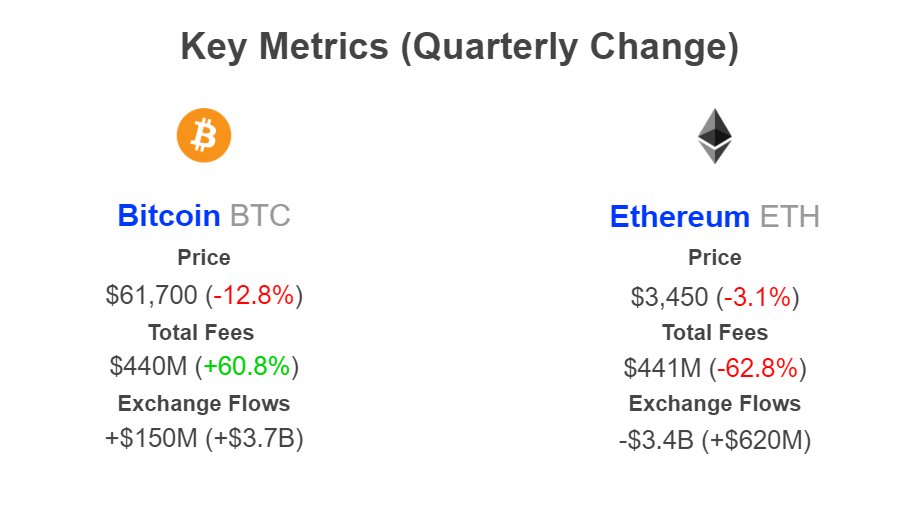Open the blue Bitcoin link
901x507 pixels.
[x=169, y=215]
